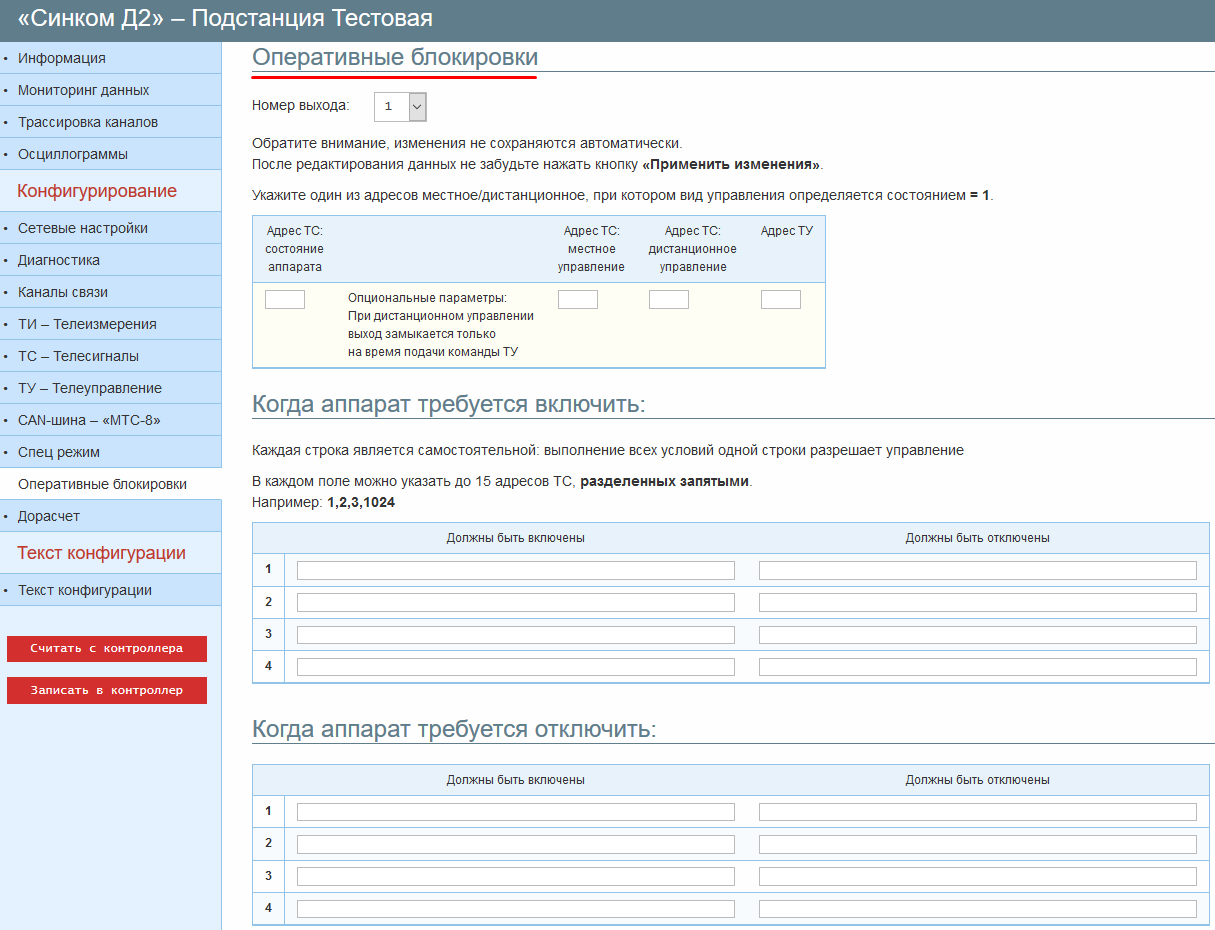Select CAN-шина – «МТС-8» item
Viewport: 1215px width, 930px height.
pyautogui.click(x=89, y=420)
